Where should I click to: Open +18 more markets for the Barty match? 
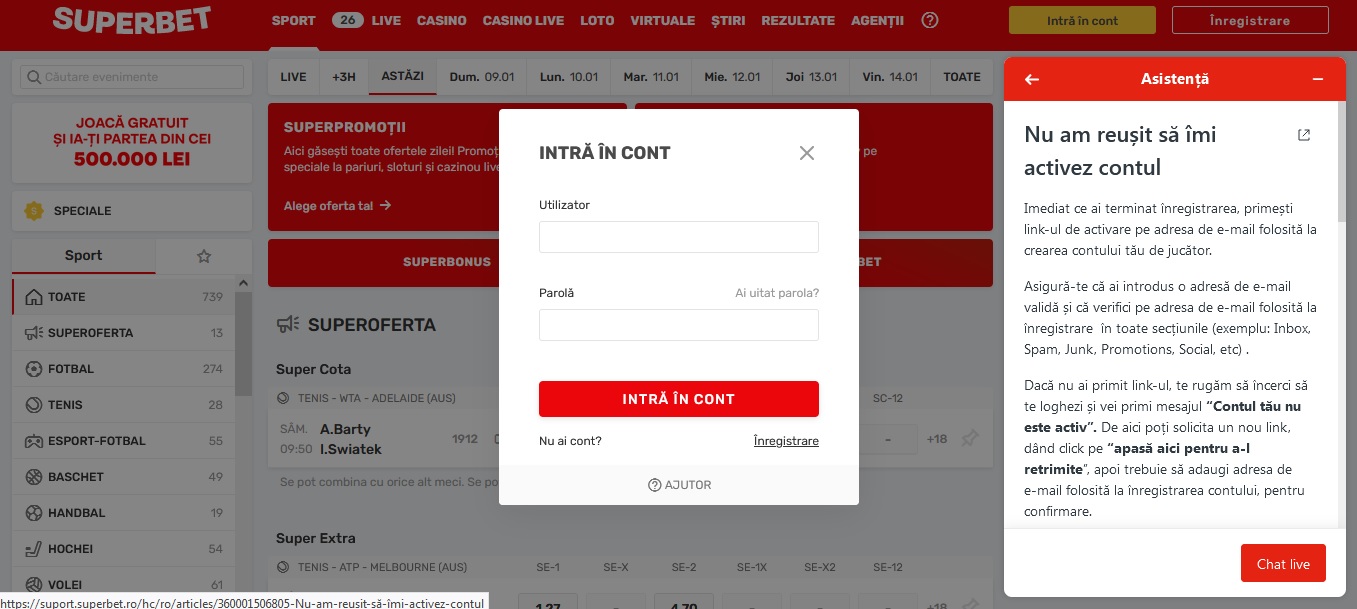click(x=937, y=439)
